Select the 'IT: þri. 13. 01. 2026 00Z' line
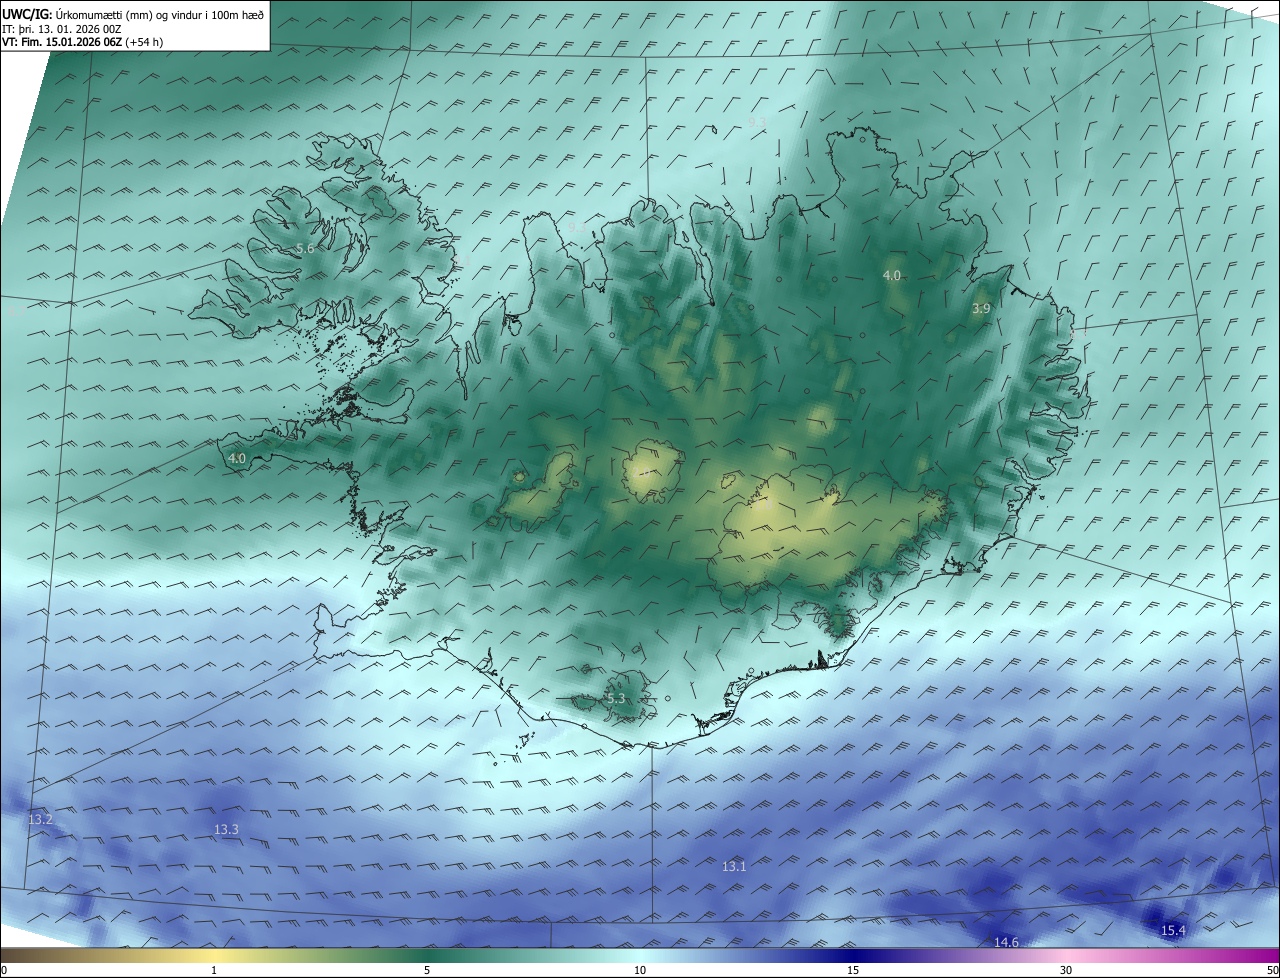 [62, 29]
